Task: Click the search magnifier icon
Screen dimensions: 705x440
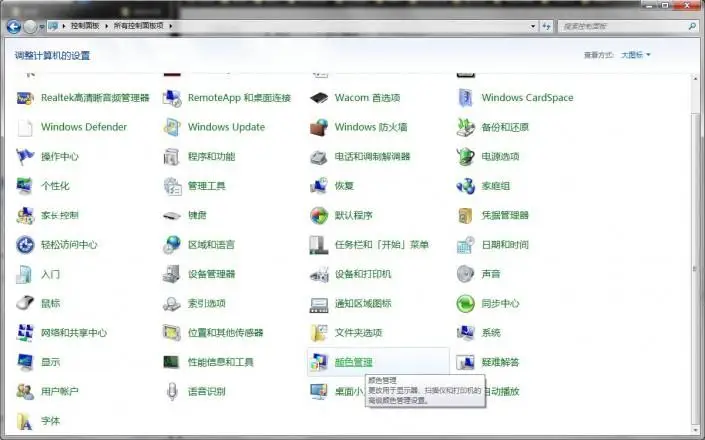Action: point(692,27)
